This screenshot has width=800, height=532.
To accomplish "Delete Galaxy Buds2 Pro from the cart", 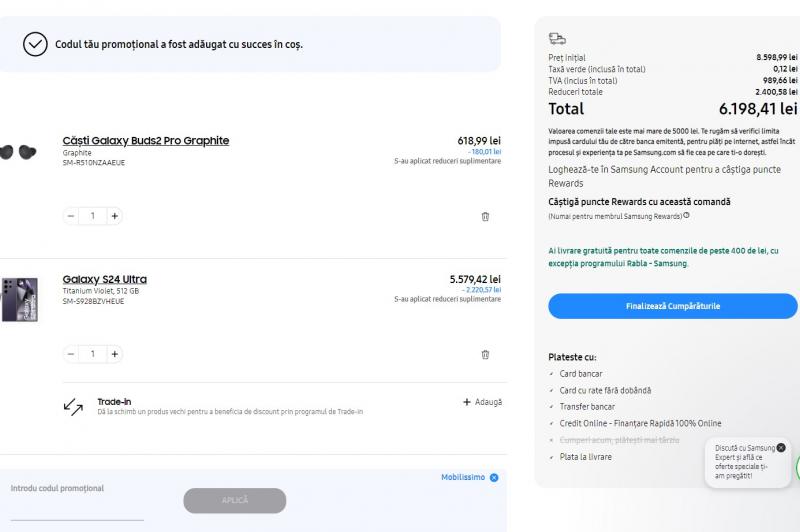I will (x=485, y=216).
